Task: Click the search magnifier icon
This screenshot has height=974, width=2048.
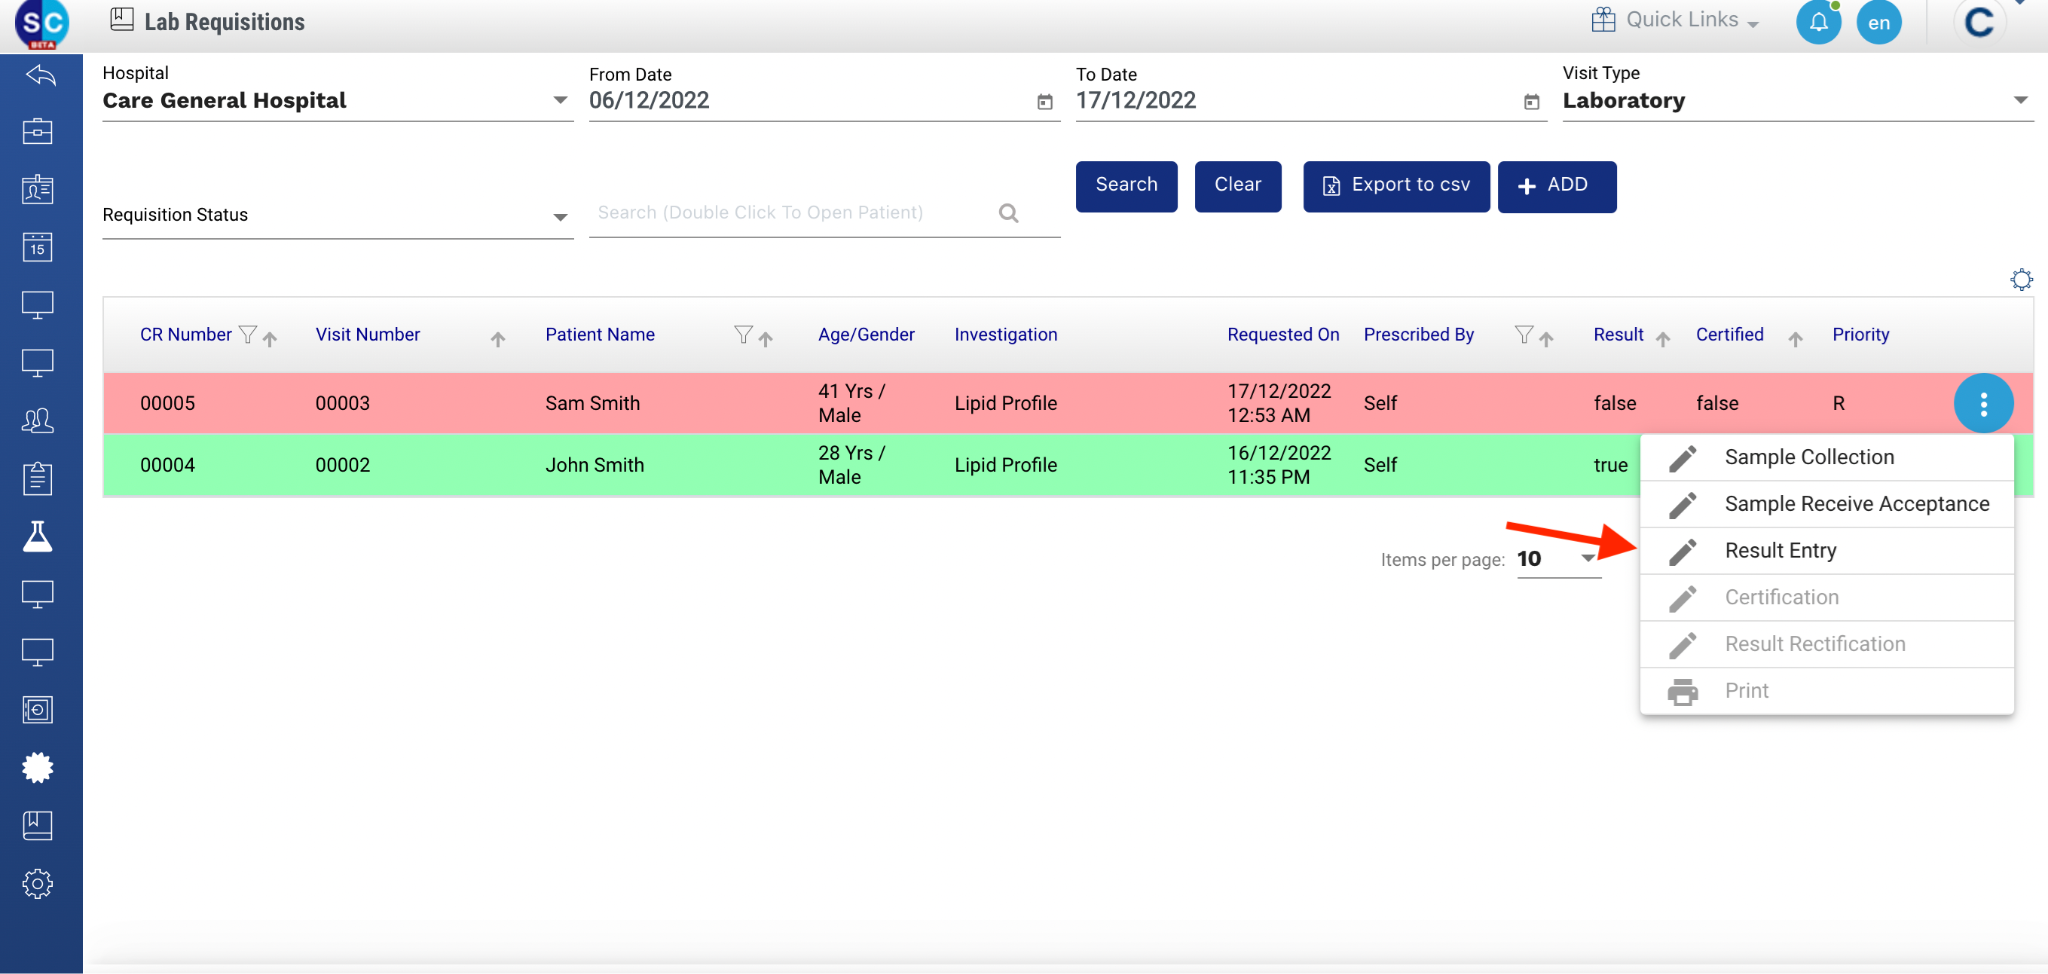Action: [1008, 213]
